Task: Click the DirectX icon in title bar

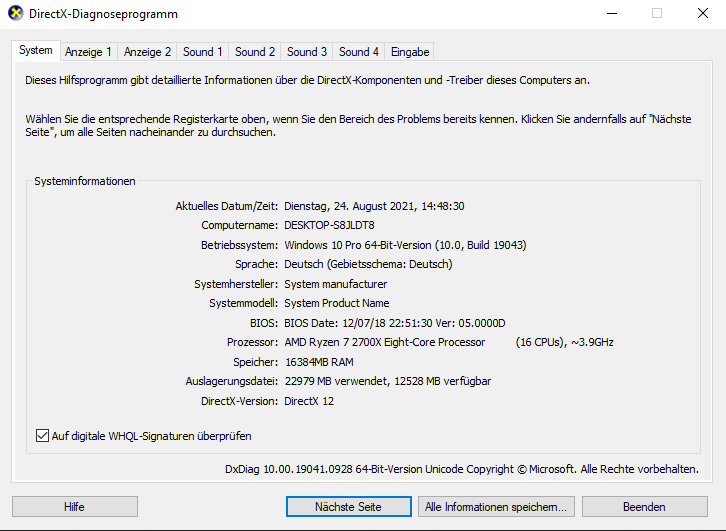Action: click(15, 13)
